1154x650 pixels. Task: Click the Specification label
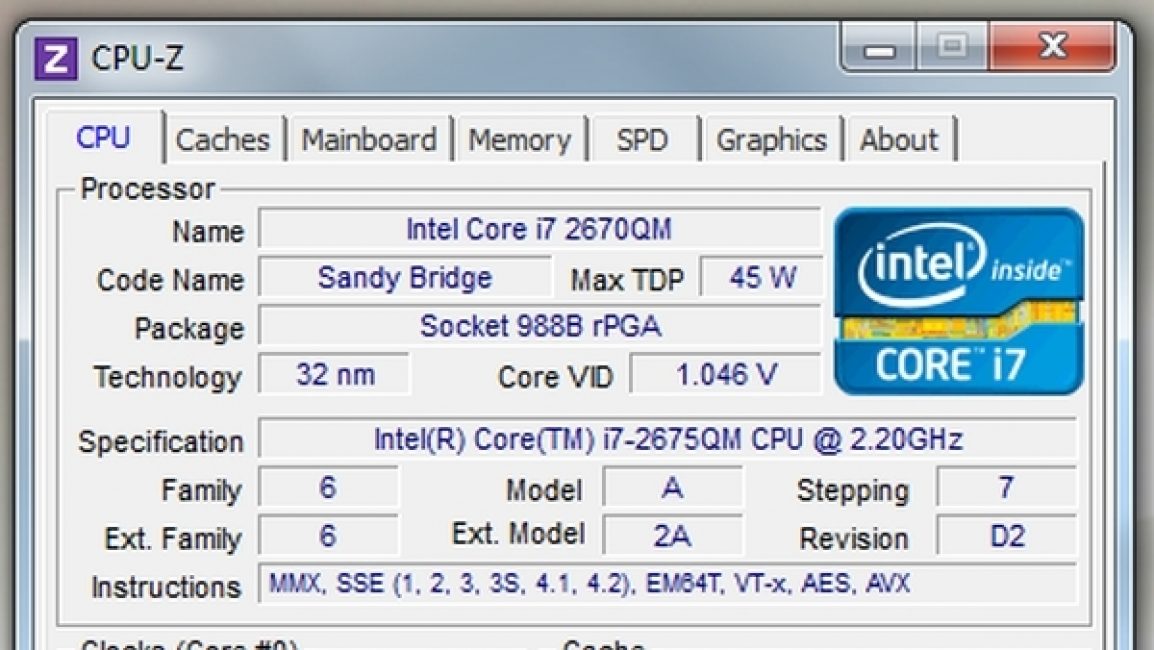pos(160,442)
